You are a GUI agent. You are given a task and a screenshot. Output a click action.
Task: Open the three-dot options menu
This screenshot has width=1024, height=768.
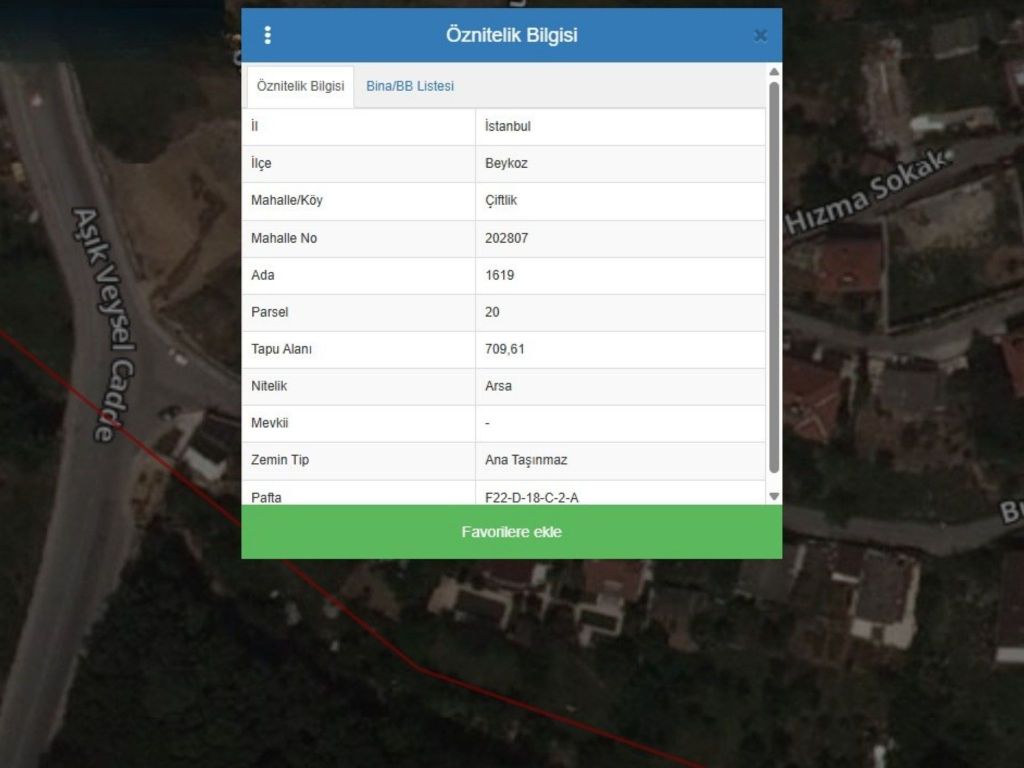click(267, 36)
